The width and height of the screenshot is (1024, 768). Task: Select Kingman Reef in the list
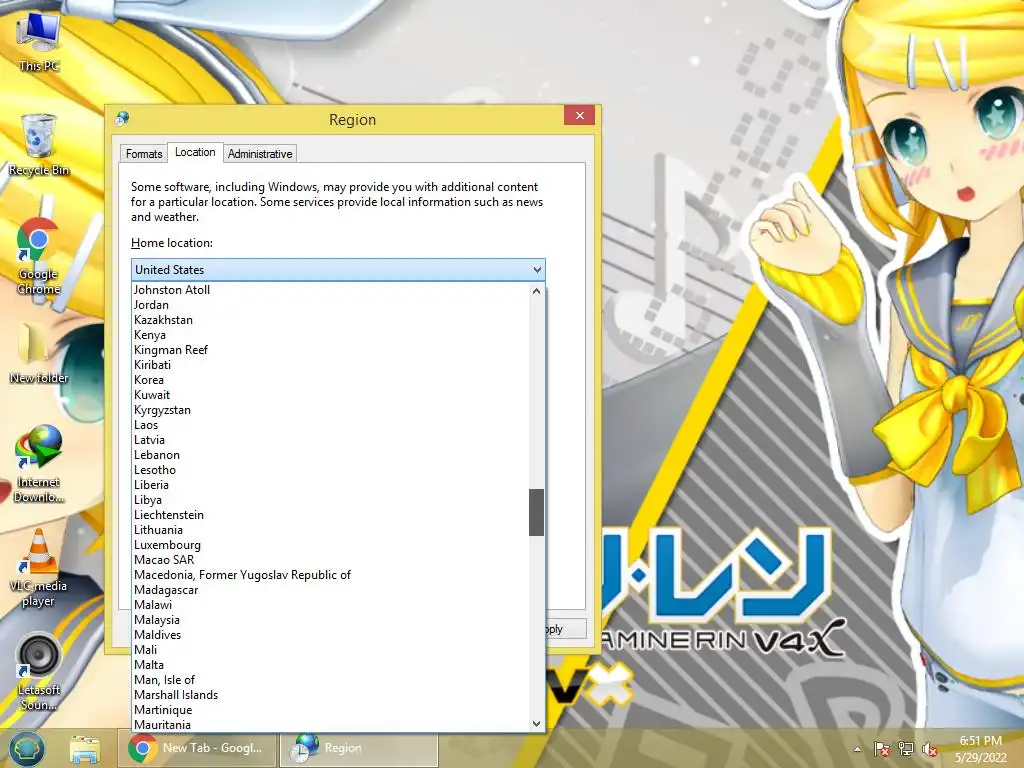[330, 350]
